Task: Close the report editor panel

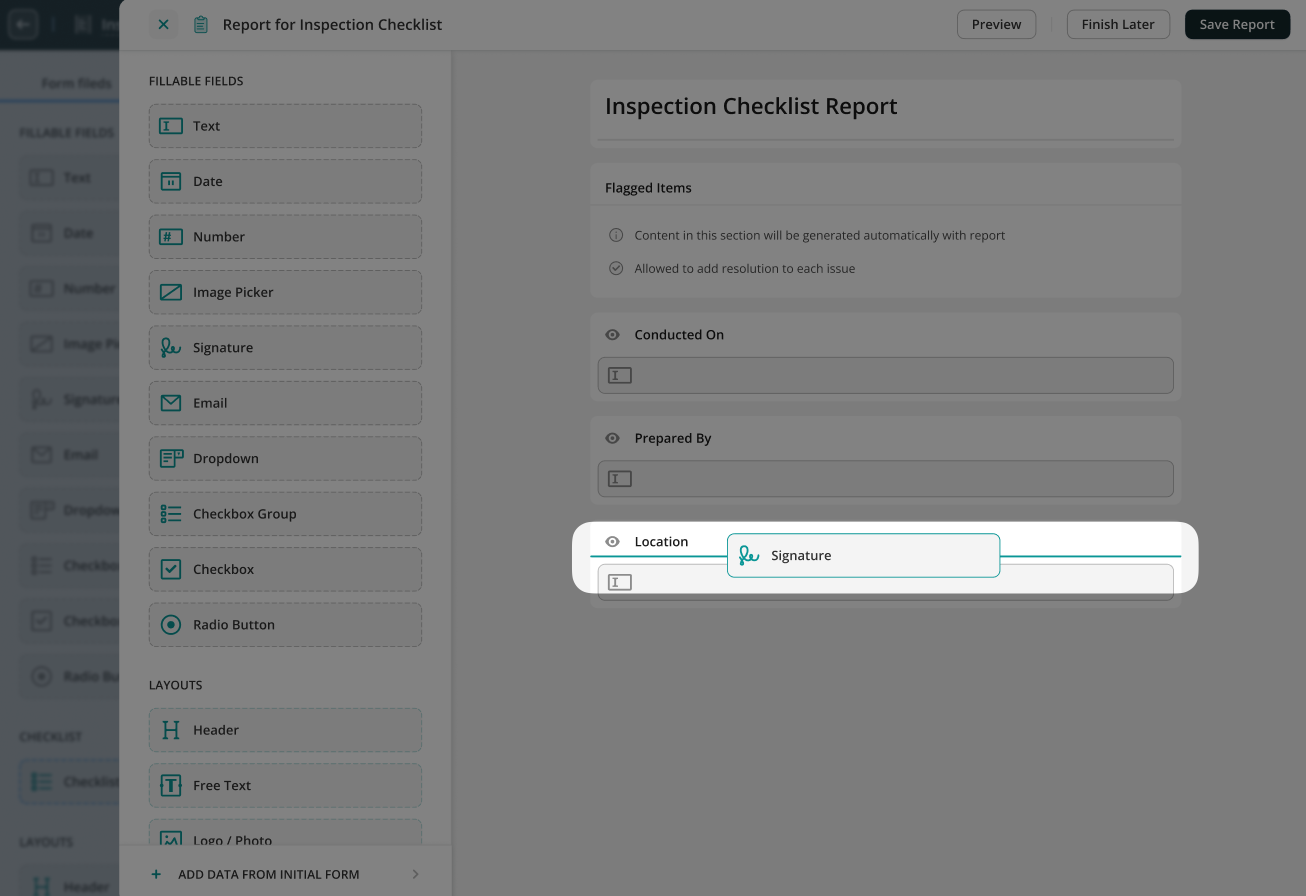Action: click(164, 24)
